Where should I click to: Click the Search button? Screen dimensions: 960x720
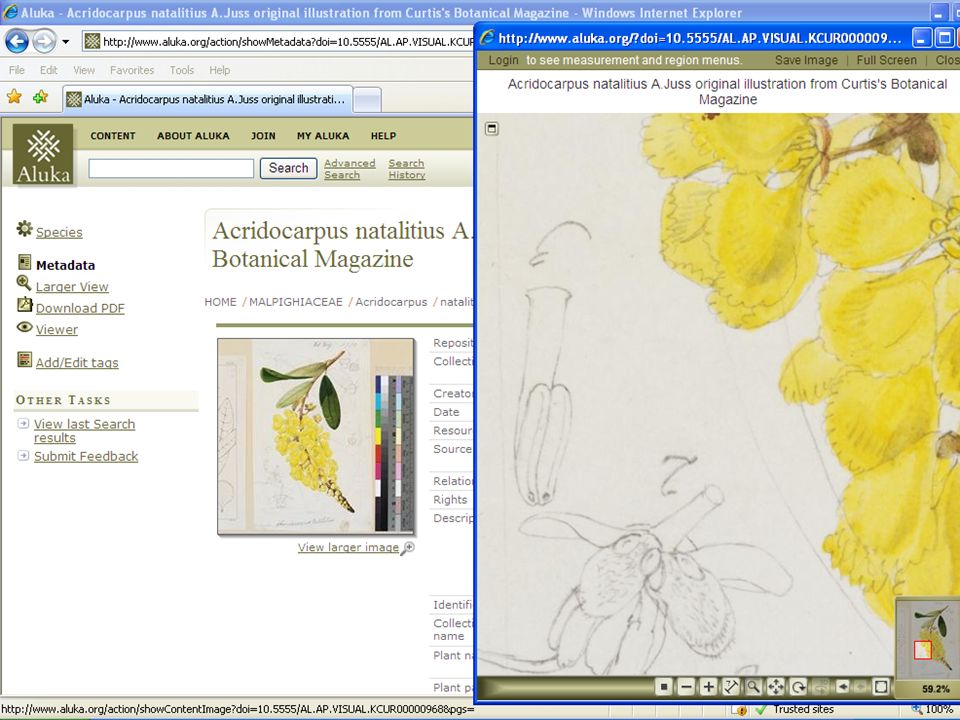pyautogui.click(x=288, y=168)
